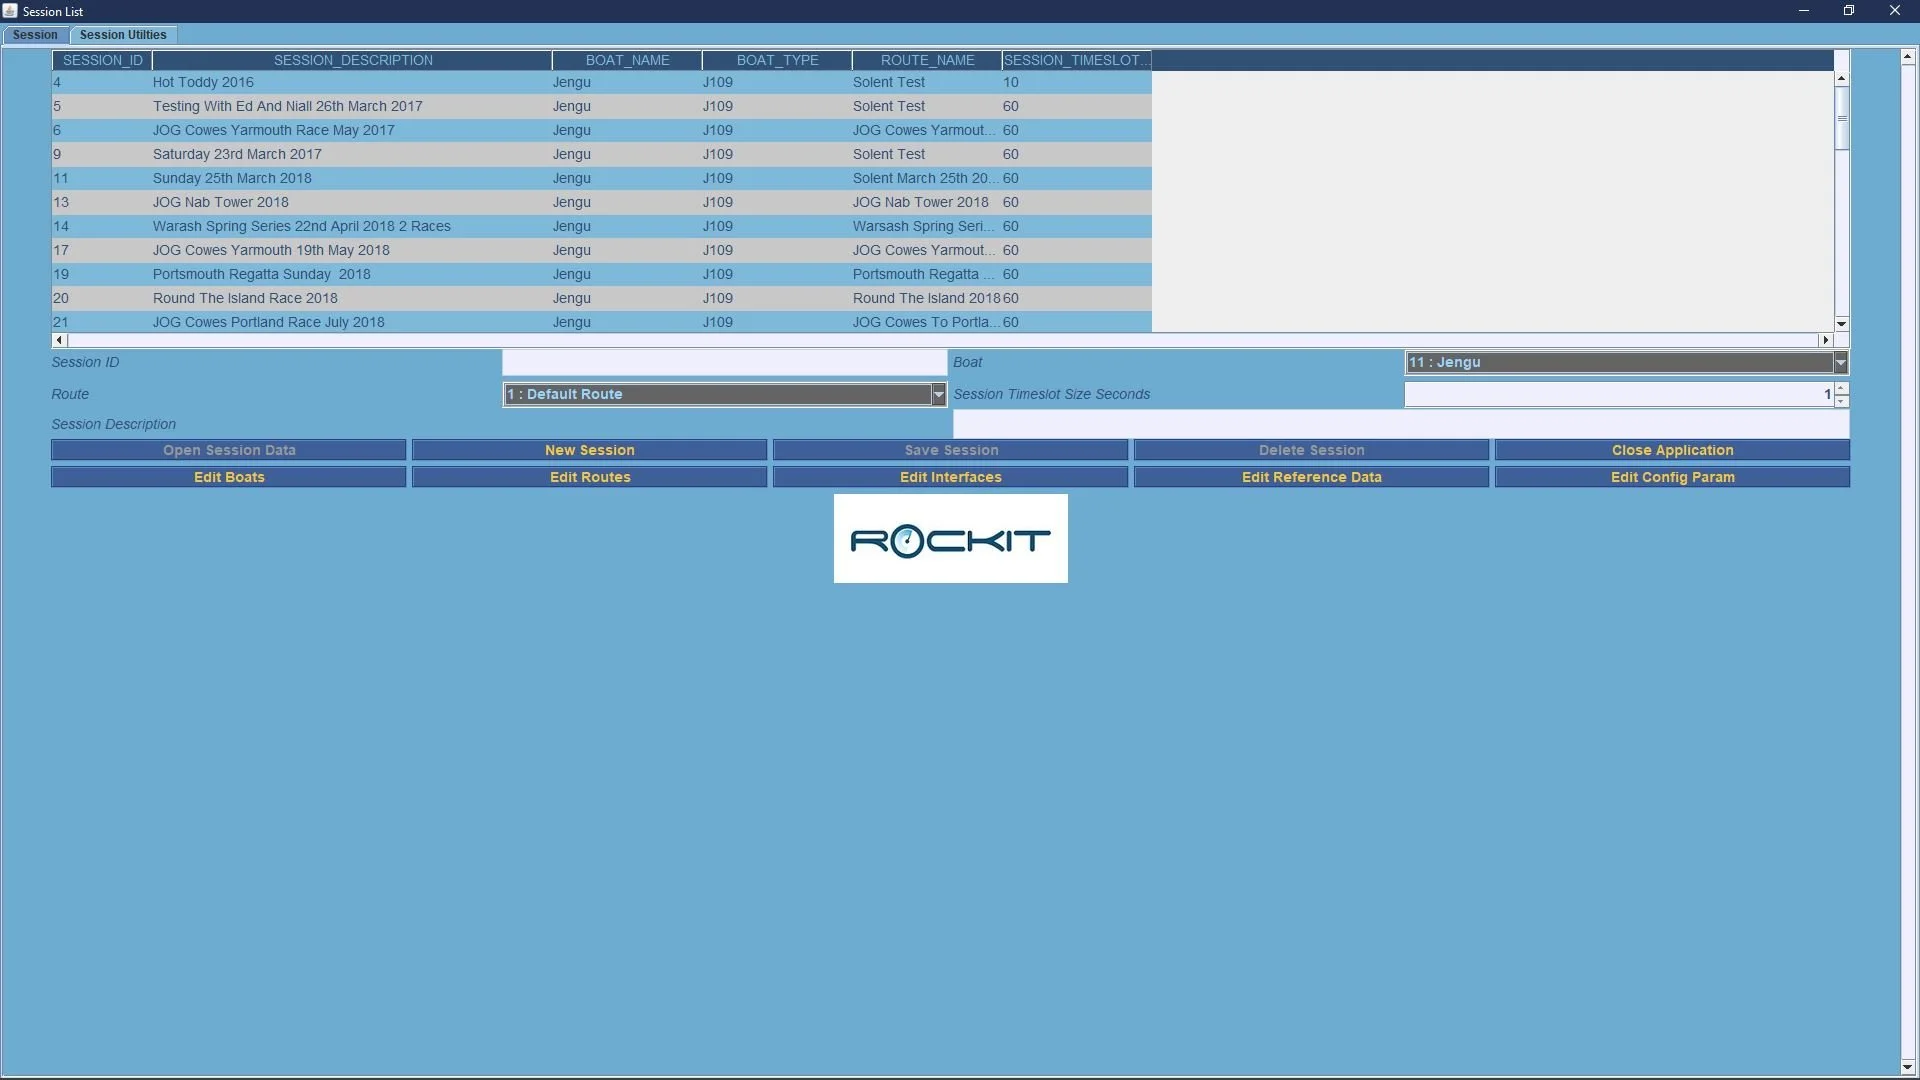Click Open Session Data
The width and height of the screenshot is (1920, 1080).
(x=228, y=450)
